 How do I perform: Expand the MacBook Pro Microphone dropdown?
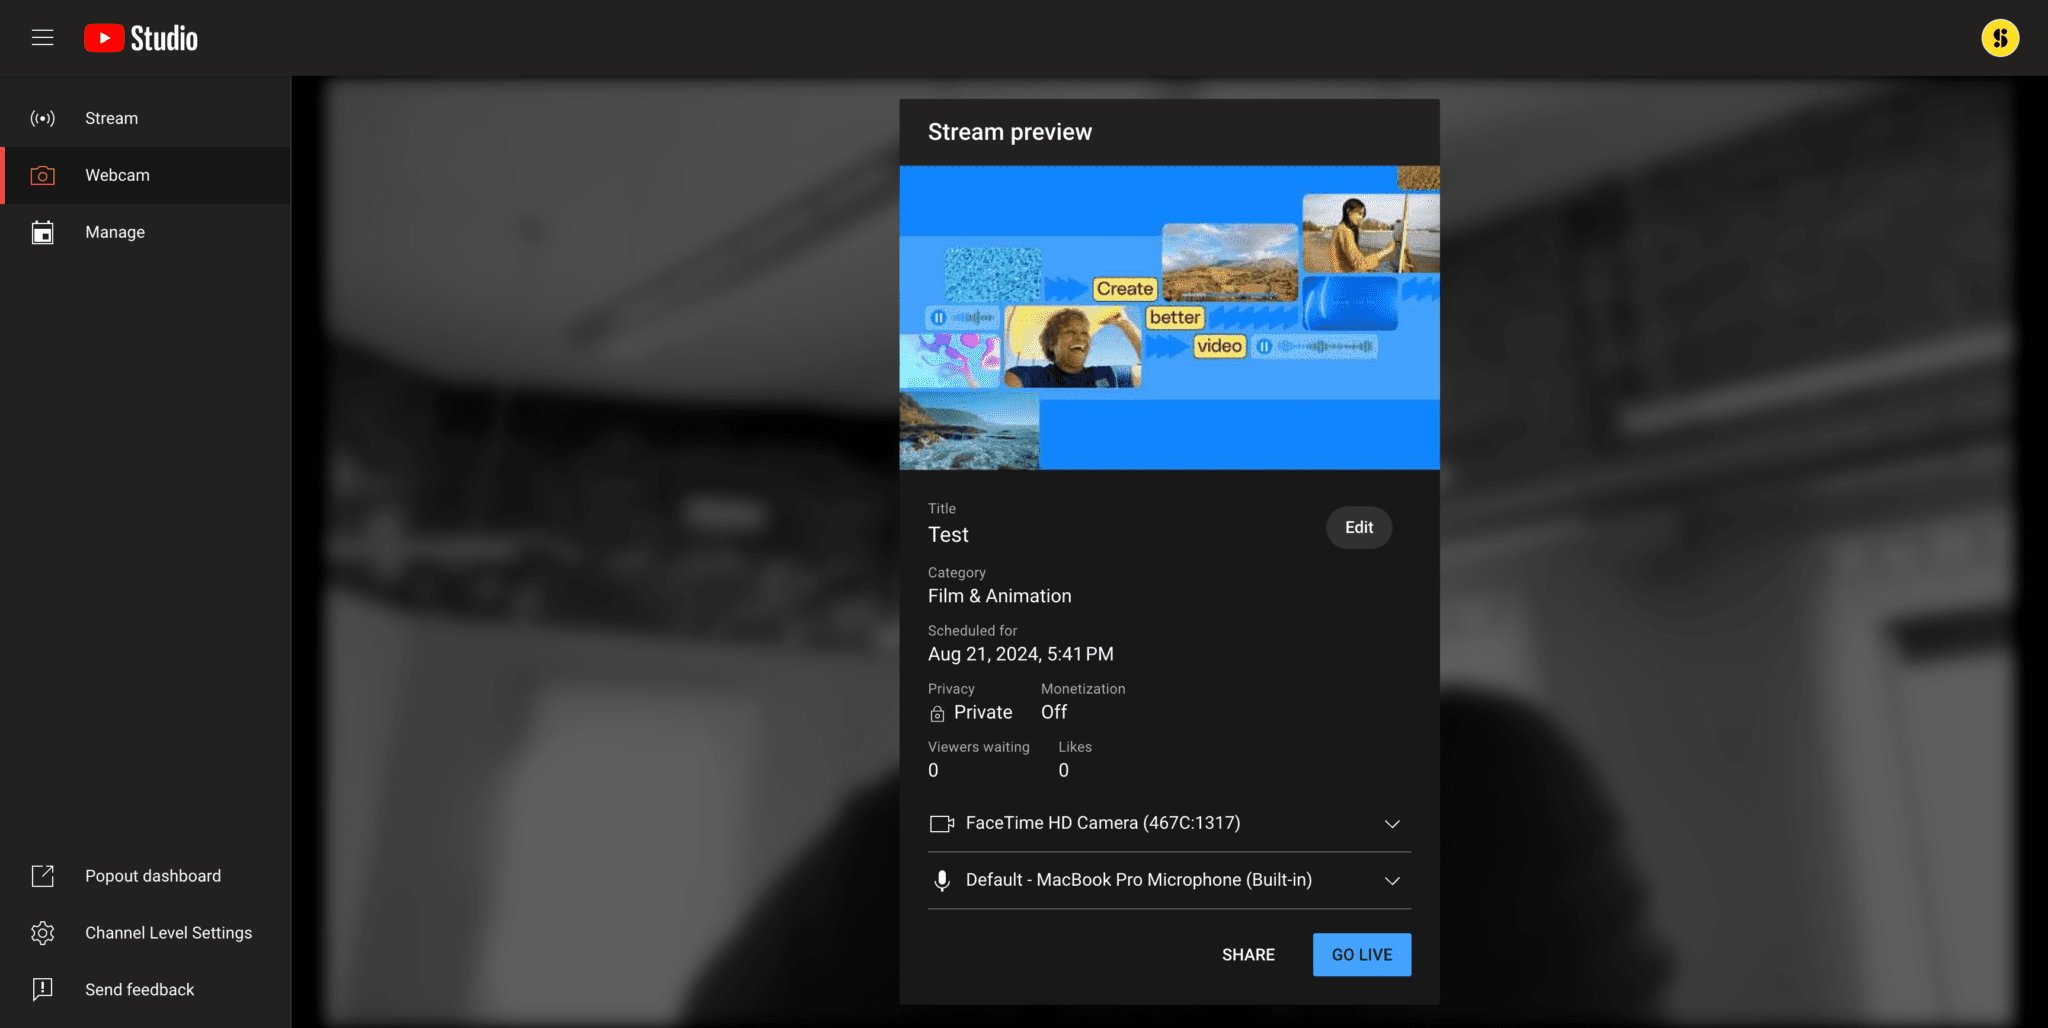pos(1392,881)
